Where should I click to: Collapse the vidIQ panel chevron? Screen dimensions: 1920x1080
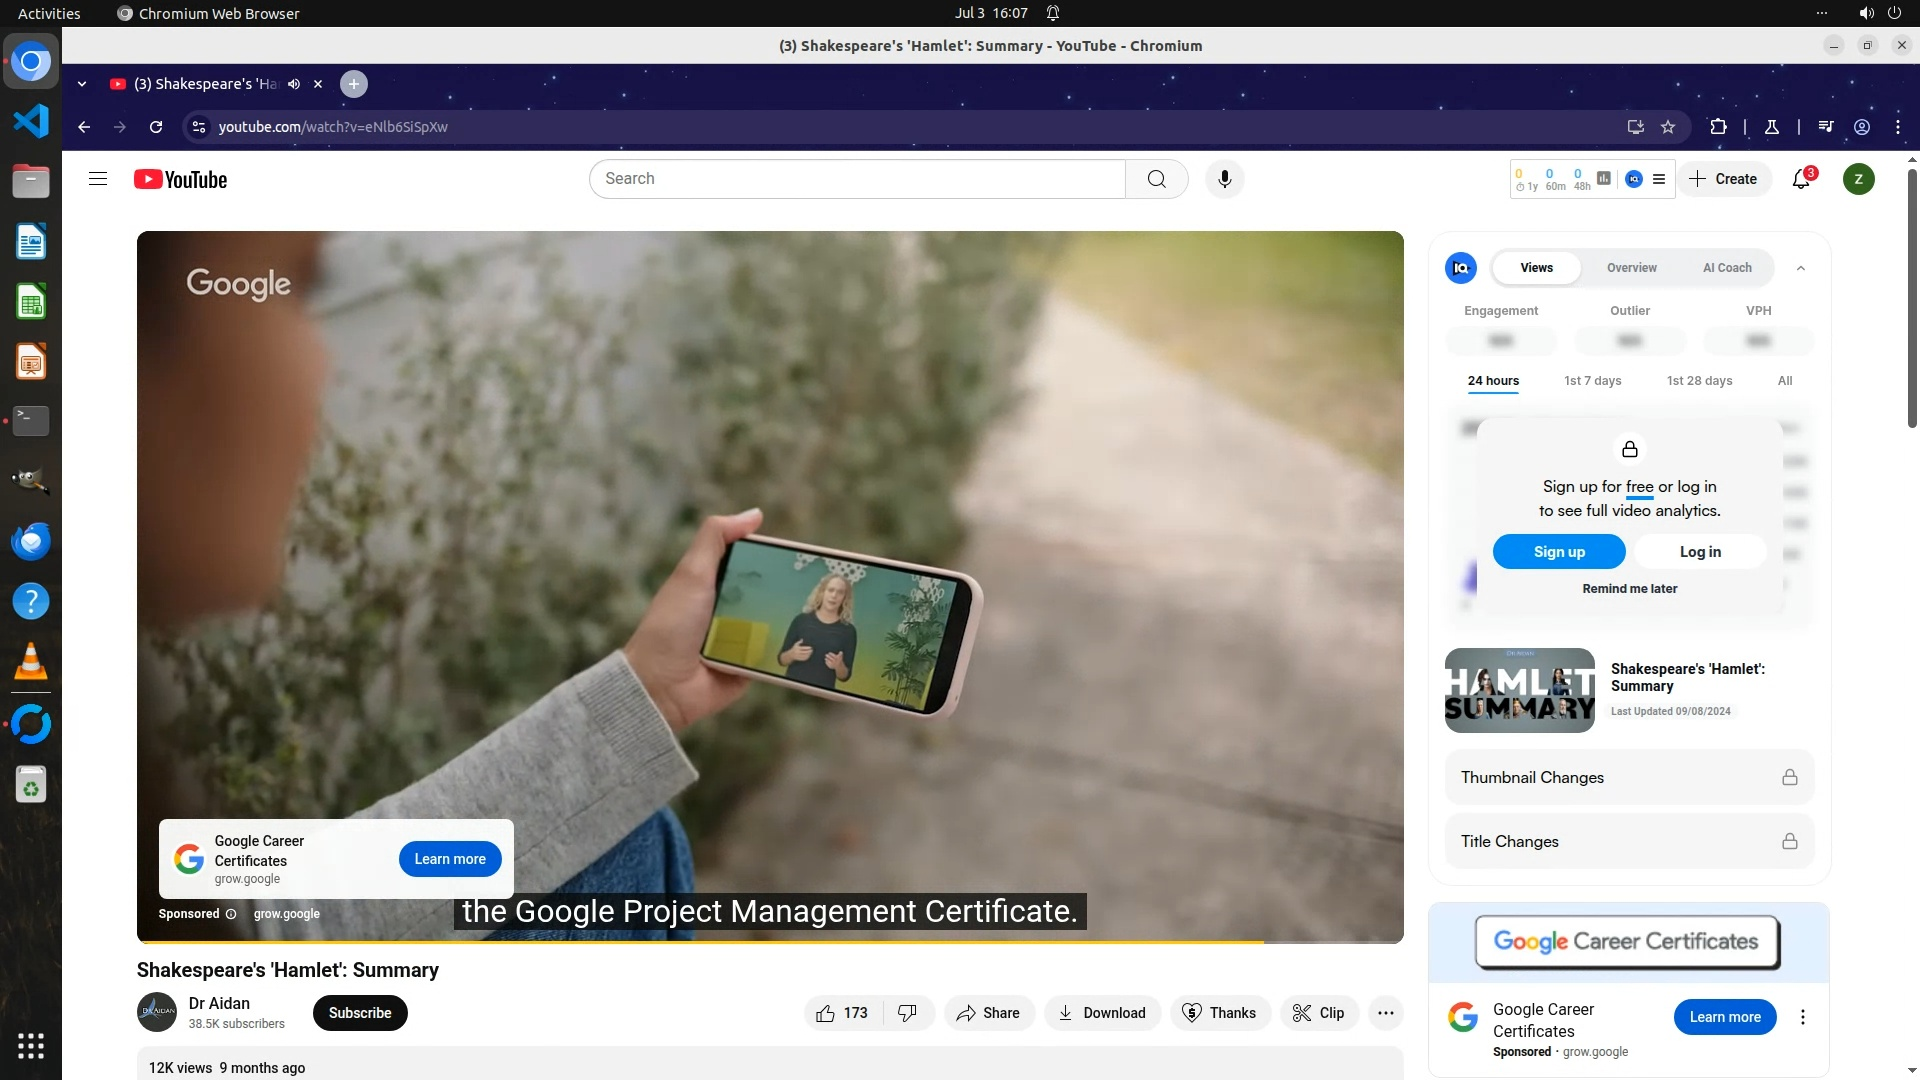point(1800,268)
